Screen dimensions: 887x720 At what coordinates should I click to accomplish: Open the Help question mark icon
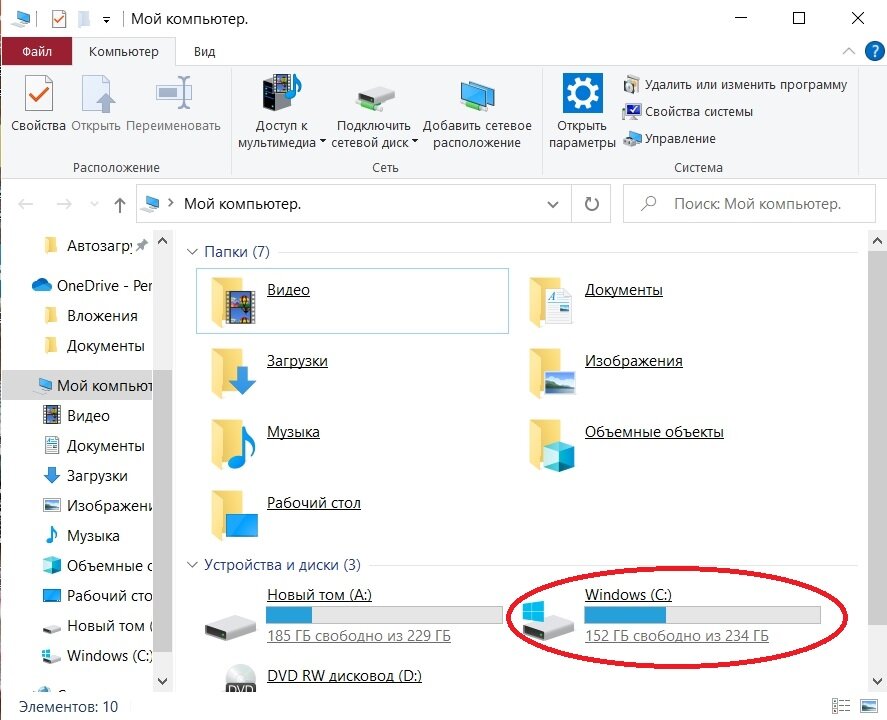coord(875,51)
